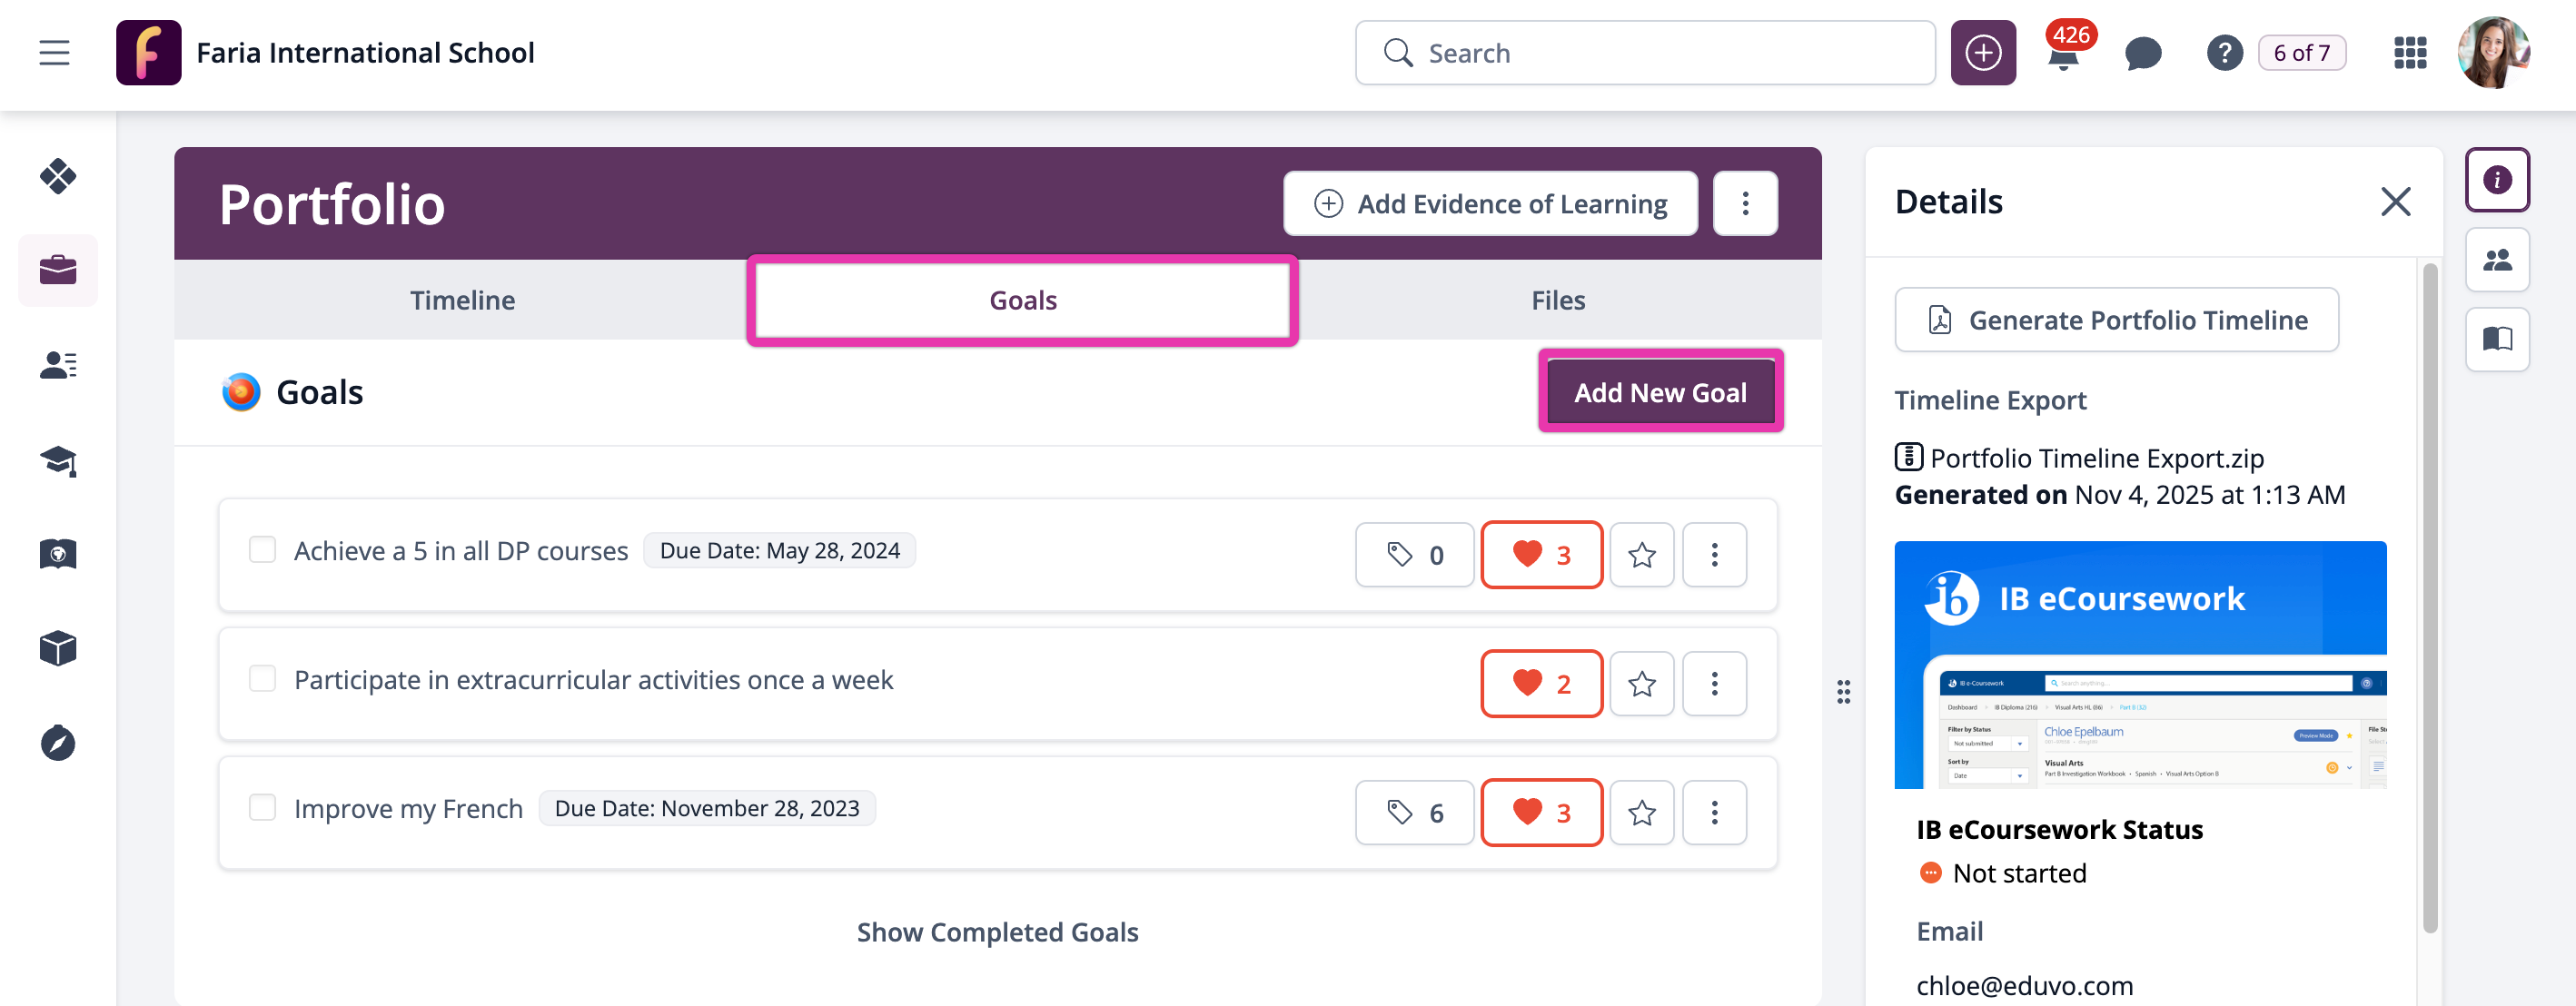The width and height of the screenshot is (2576, 1006).
Task: Open the notifications bell icon
Action: [x=2063, y=55]
